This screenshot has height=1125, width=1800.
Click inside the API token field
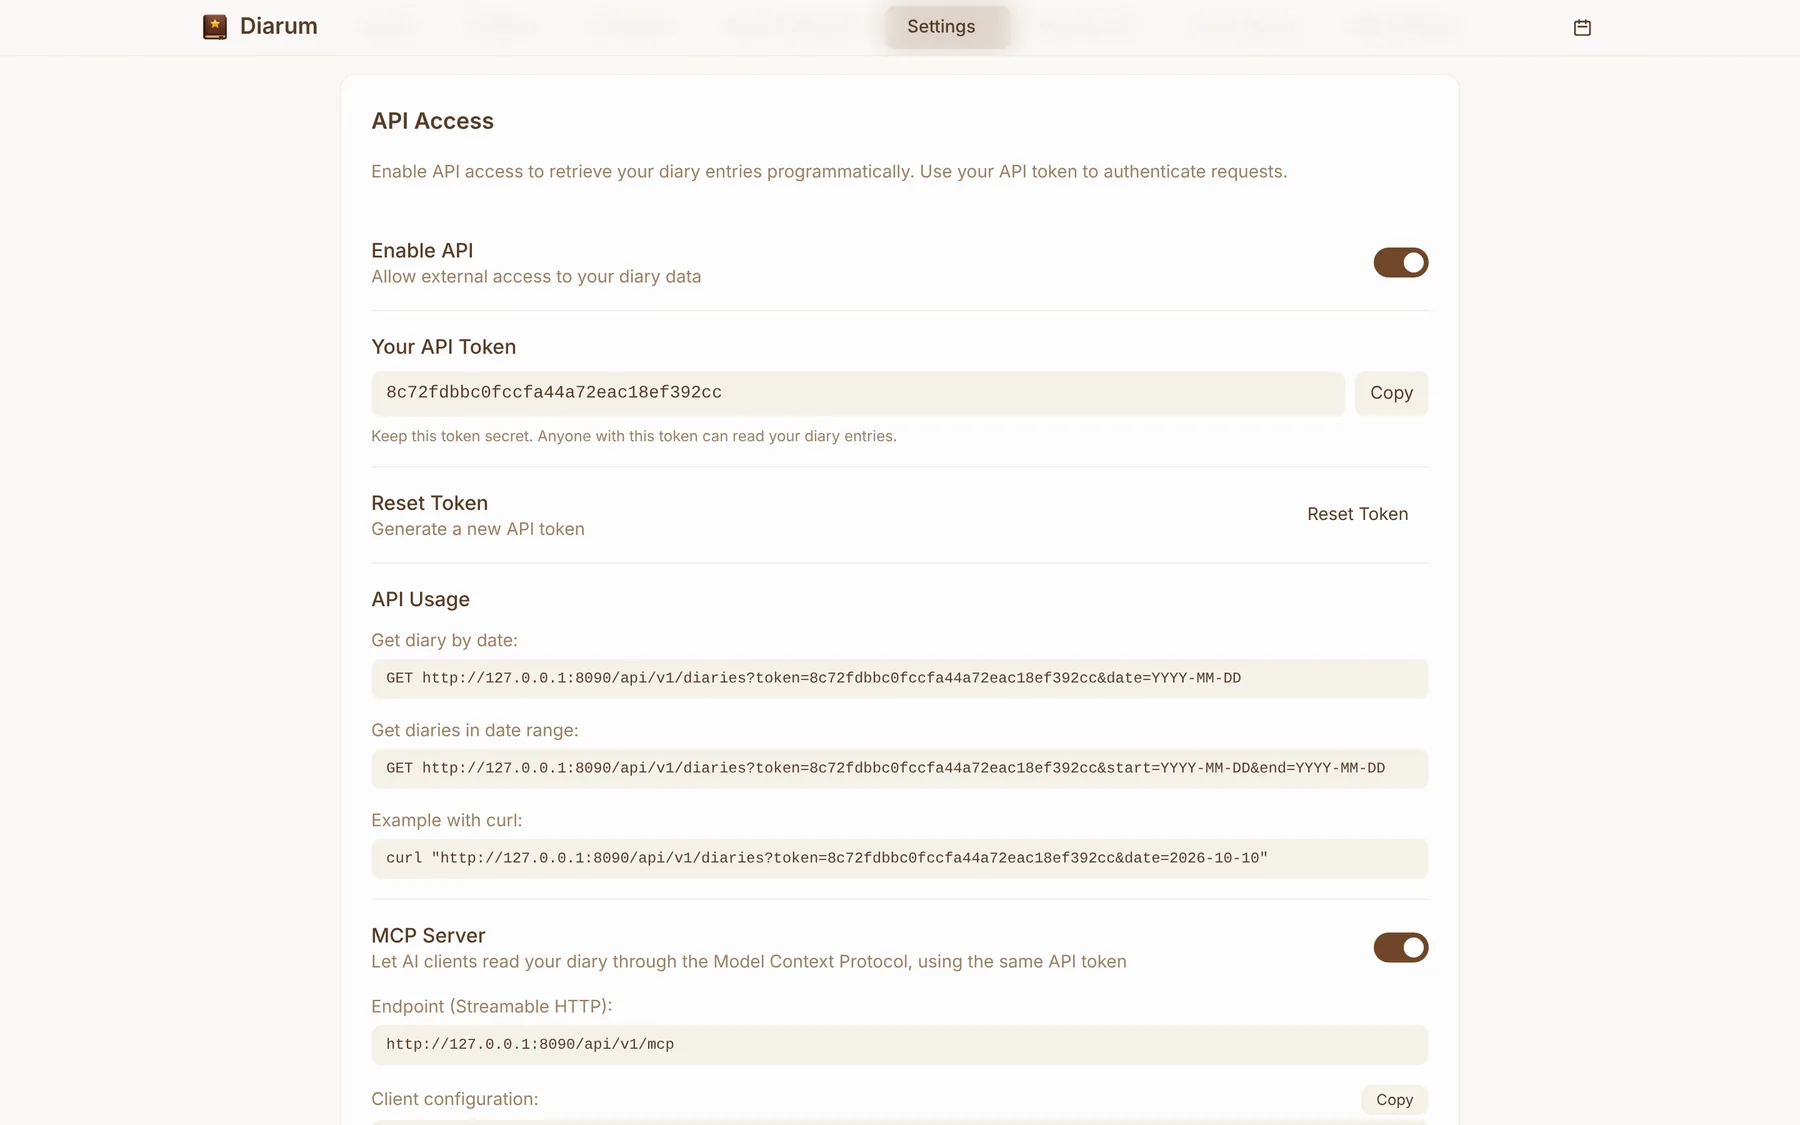(857, 393)
